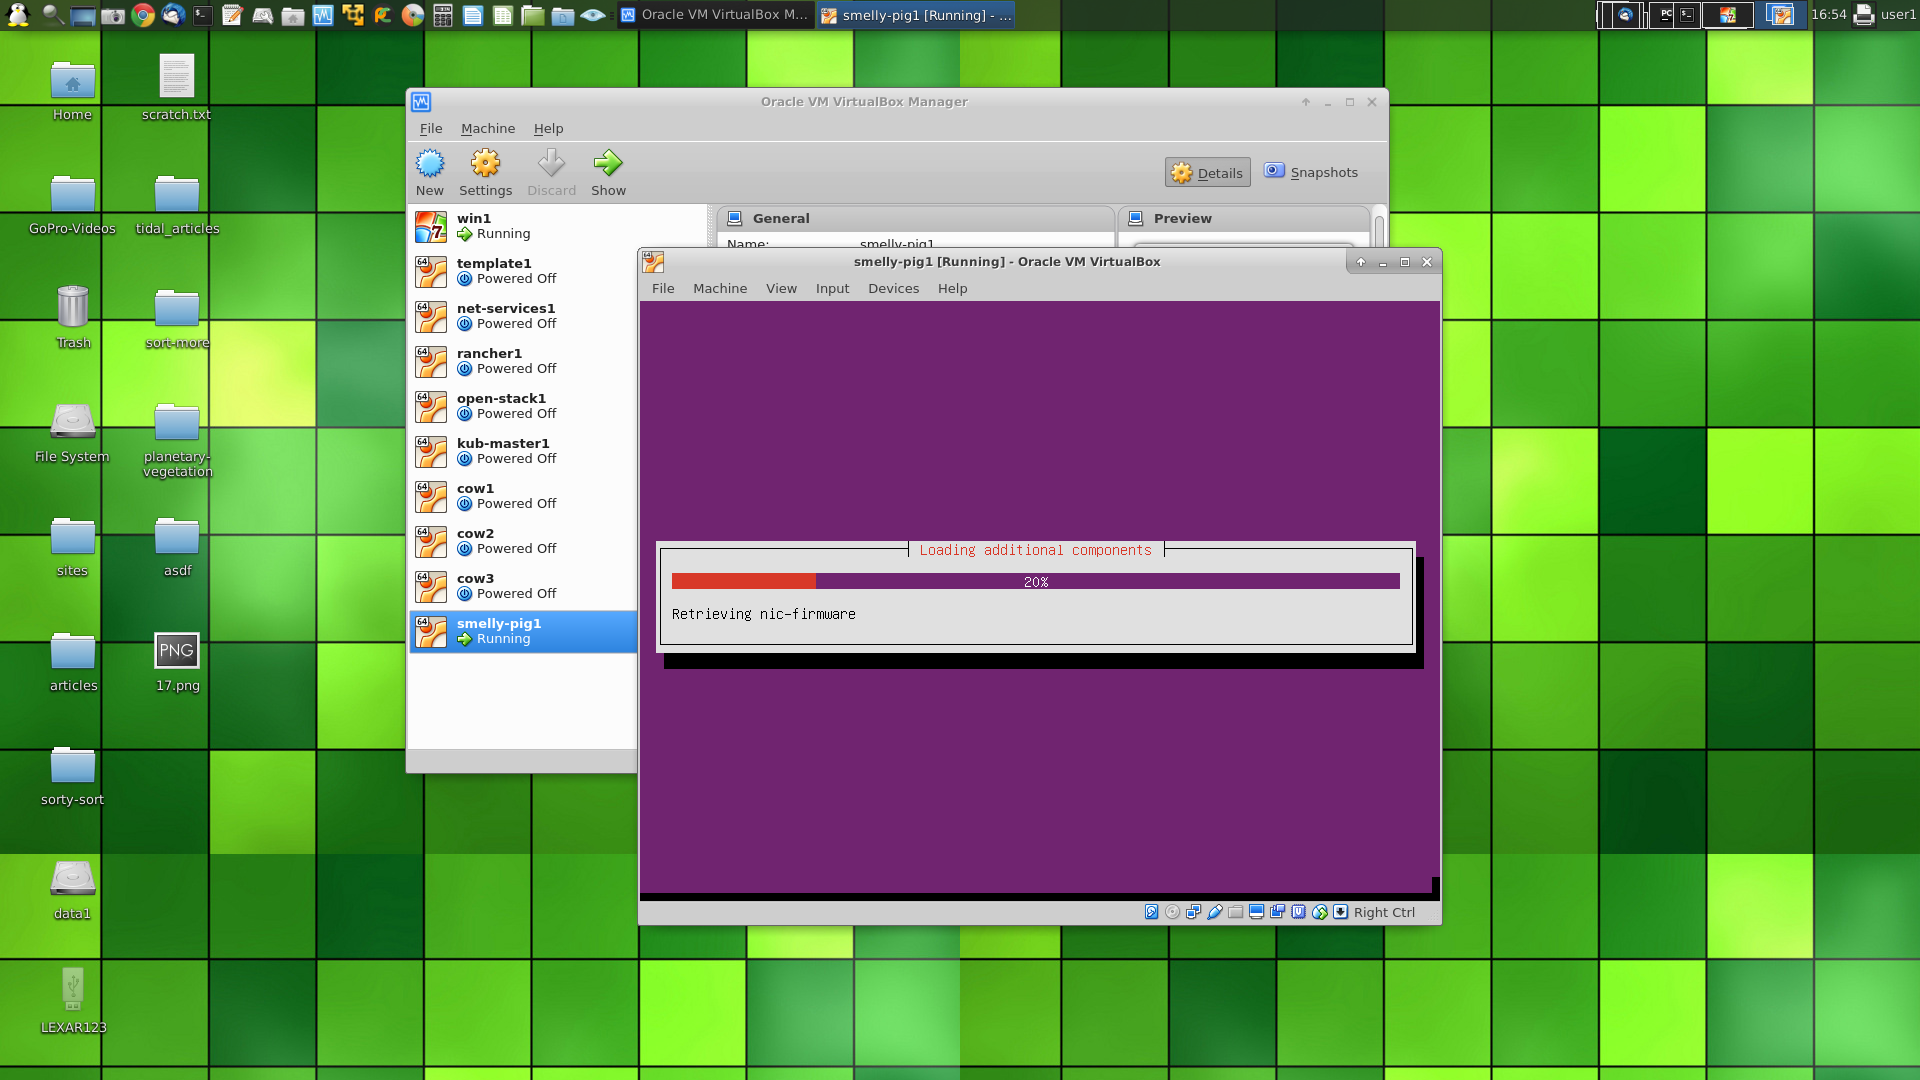Click the Show VM window arrow icon
Image resolution: width=1920 pixels, height=1080 pixels.
tap(608, 164)
